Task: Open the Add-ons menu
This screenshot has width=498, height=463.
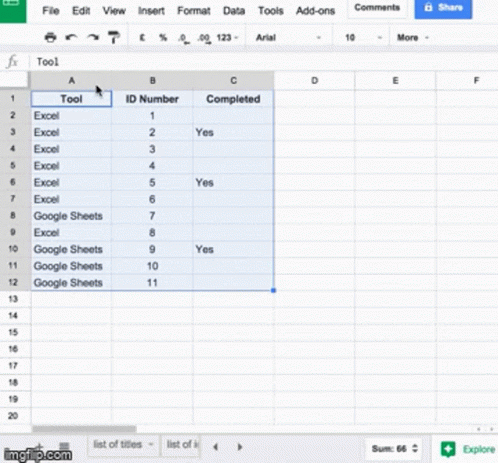Action: [315, 11]
